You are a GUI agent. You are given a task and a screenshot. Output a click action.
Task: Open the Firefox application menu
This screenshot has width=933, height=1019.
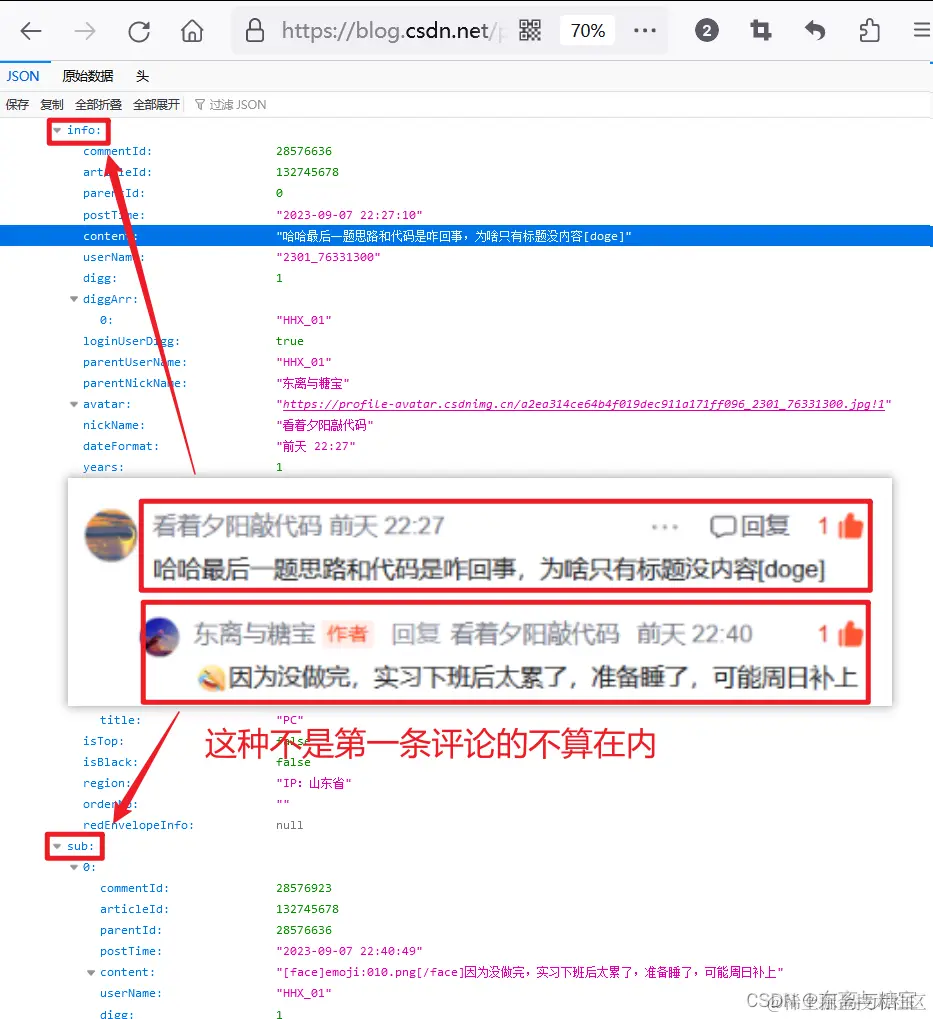(921, 30)
